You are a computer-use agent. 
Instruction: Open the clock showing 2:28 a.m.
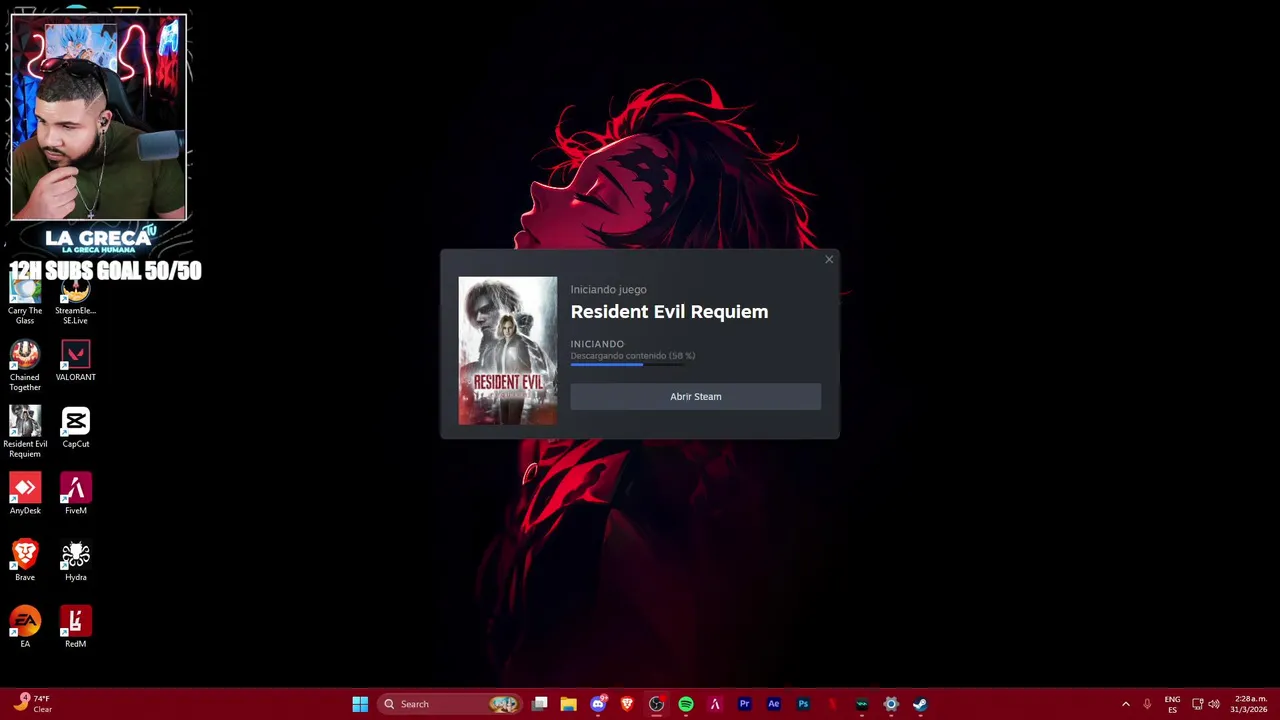[1250, 704]
